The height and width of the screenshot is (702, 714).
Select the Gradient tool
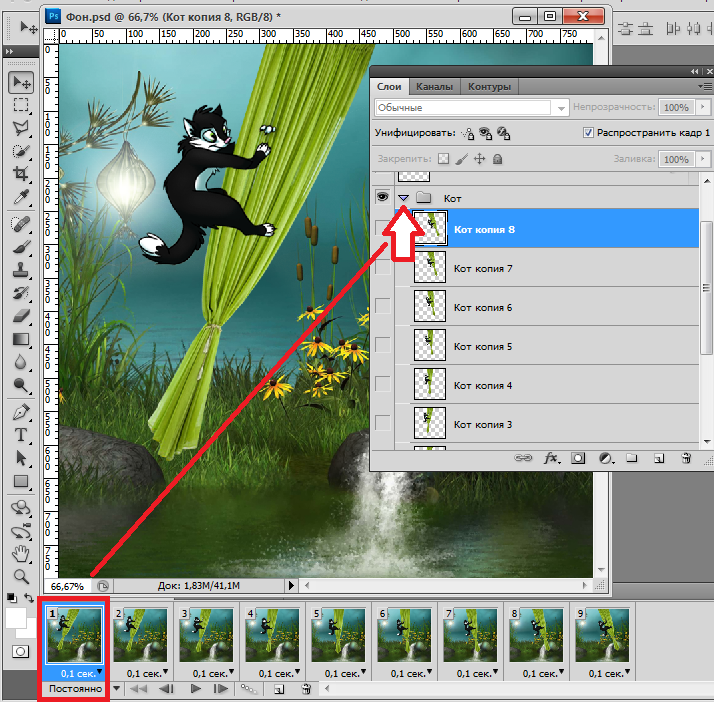pyautogui.click(x=21, y=339)
